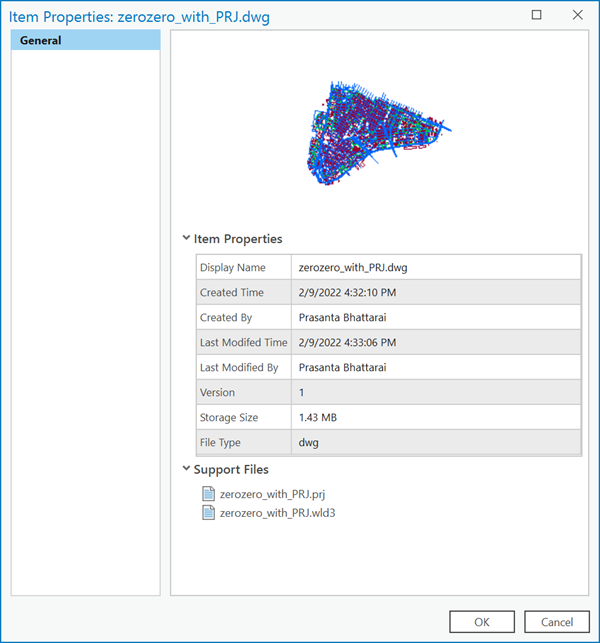Viewport: 600px width, 643px height.
Task: Click the Version value 1
Action: tap(301, 392)
